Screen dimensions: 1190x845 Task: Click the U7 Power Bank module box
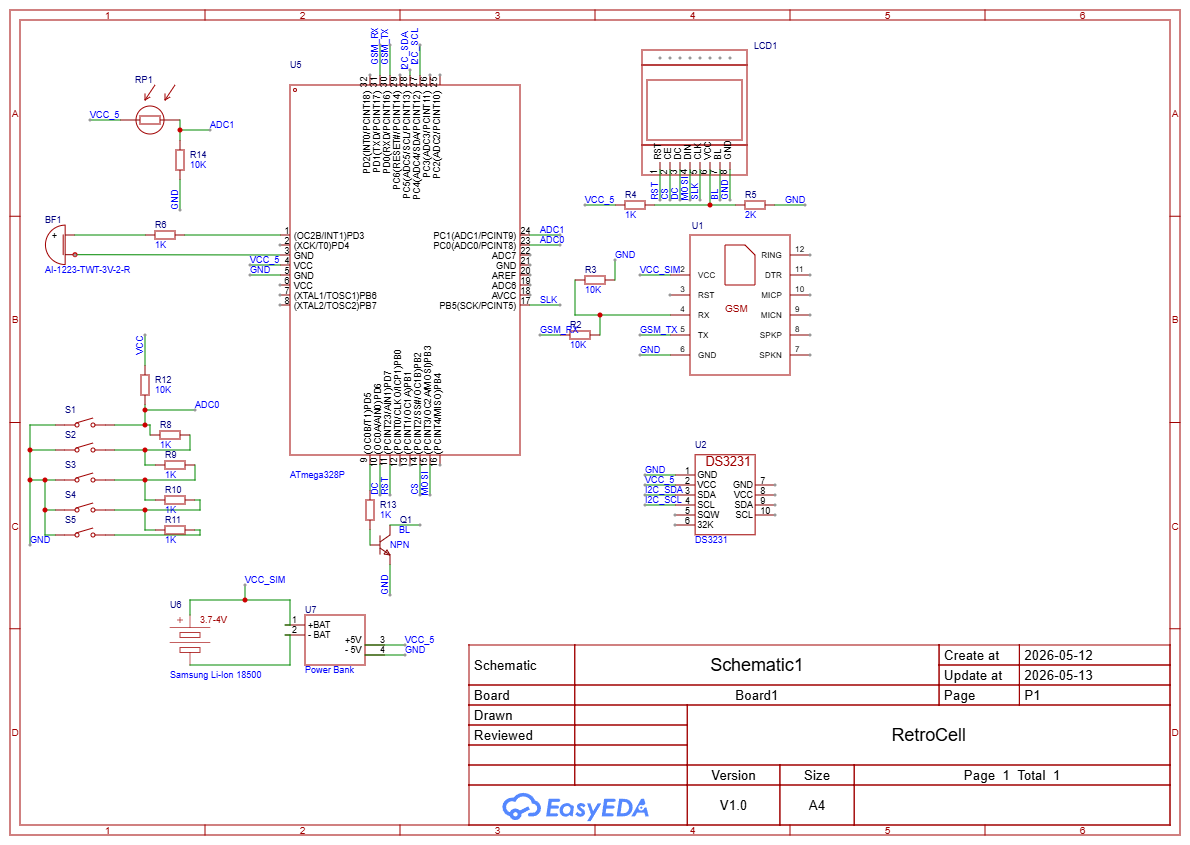[335, 639]
